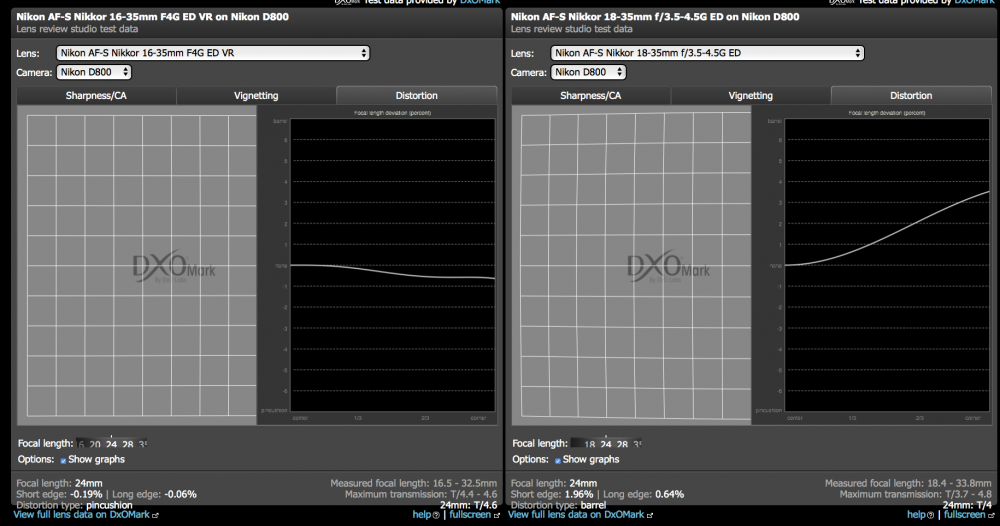Select the '24mm: T/4' transmission value

tap(967, 505)
